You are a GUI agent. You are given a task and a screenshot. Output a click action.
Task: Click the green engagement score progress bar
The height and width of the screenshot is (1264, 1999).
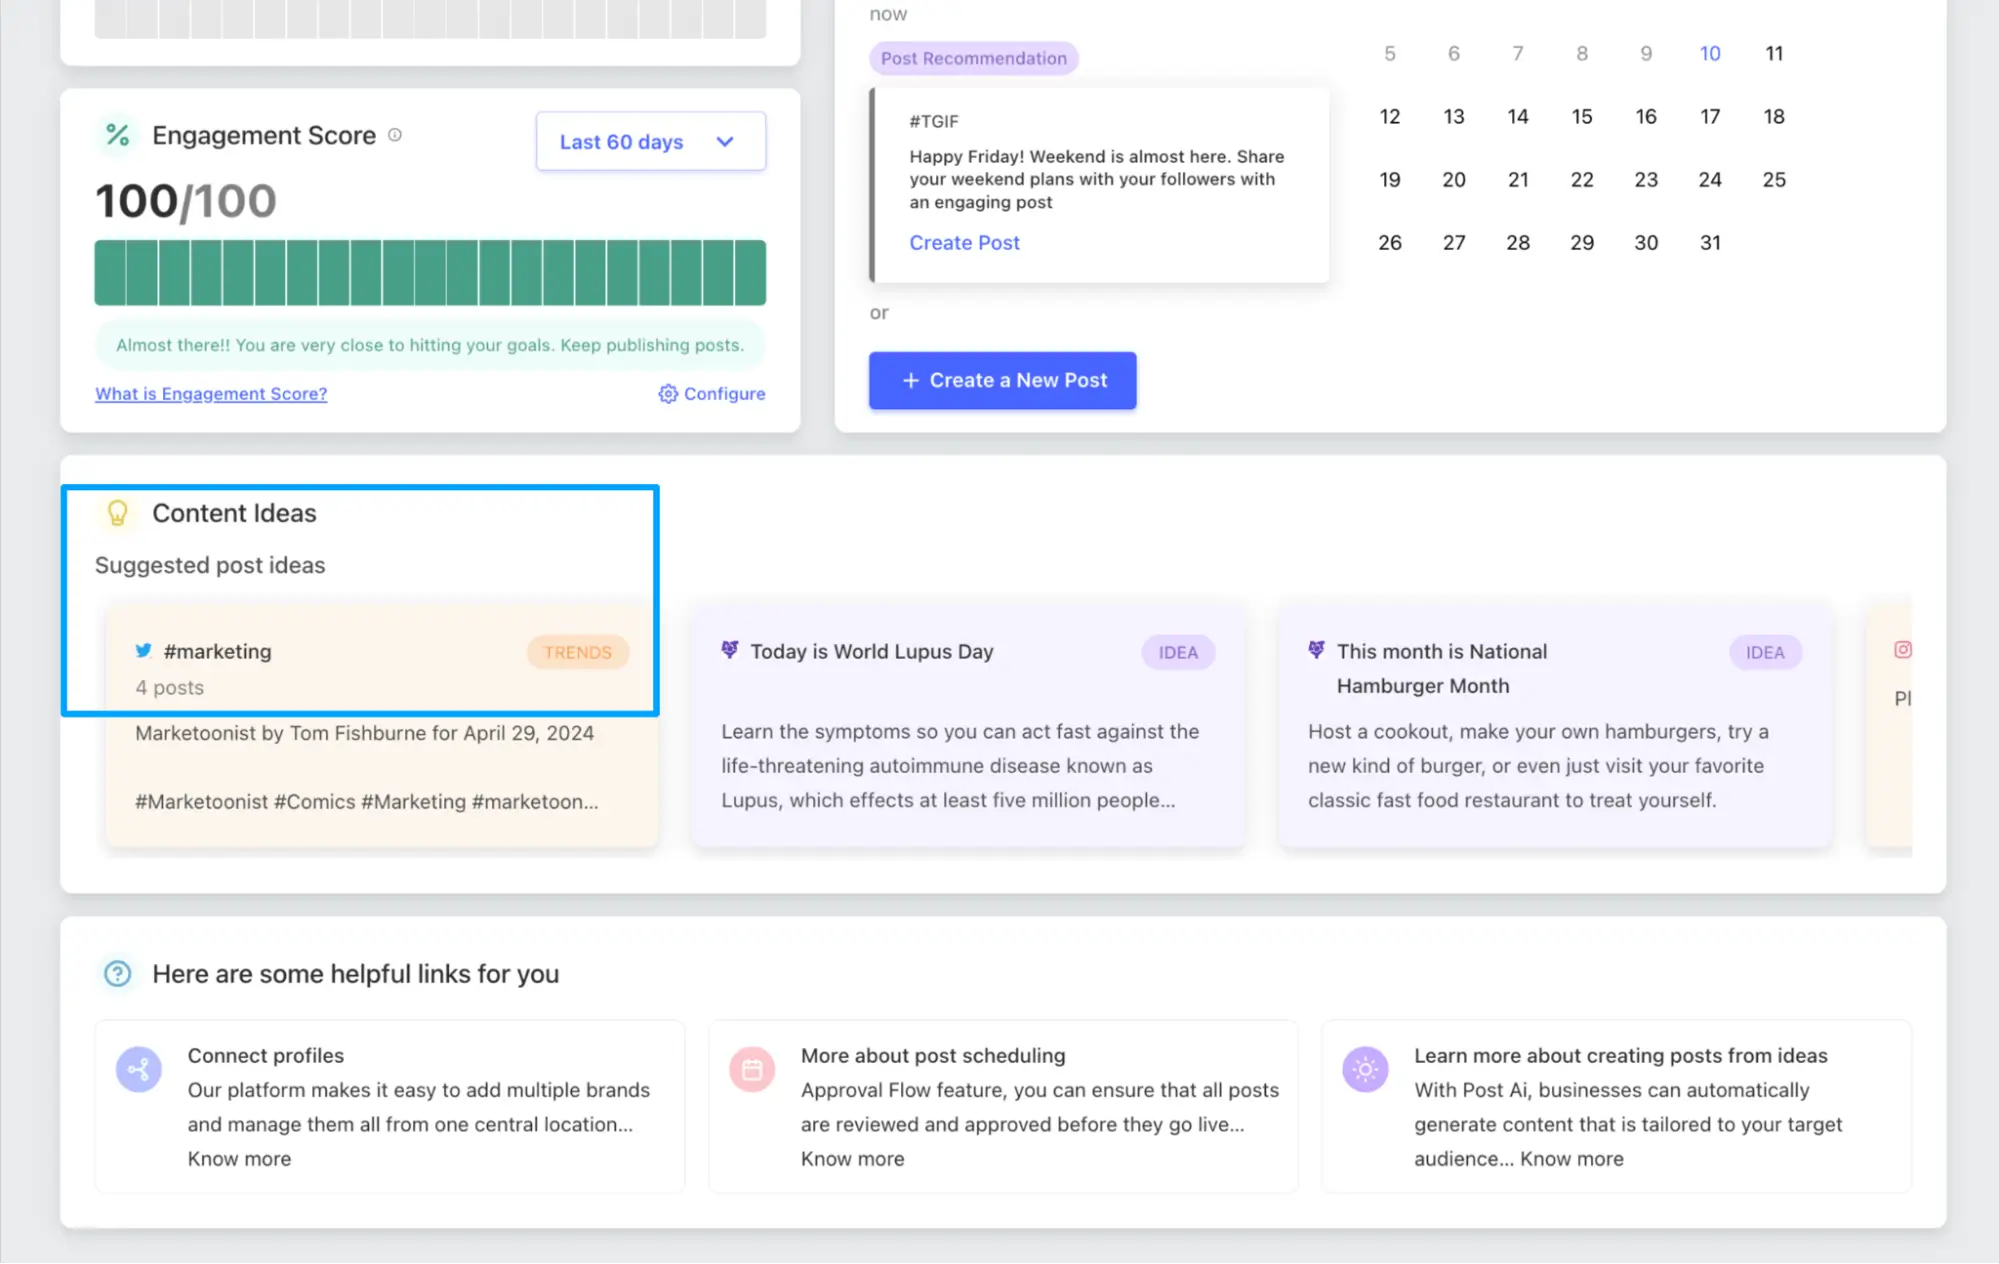pyautogui.click(x=430, y=272)
